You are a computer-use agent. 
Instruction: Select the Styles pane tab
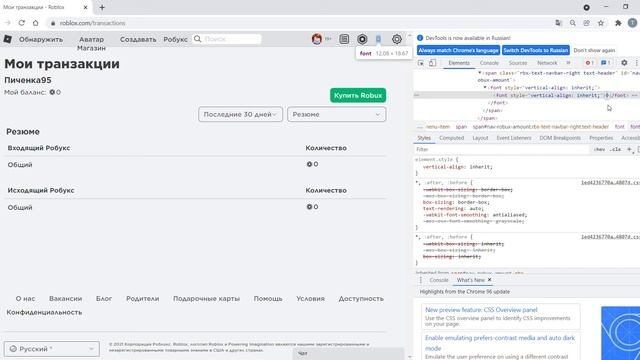(x=424, y=138)
